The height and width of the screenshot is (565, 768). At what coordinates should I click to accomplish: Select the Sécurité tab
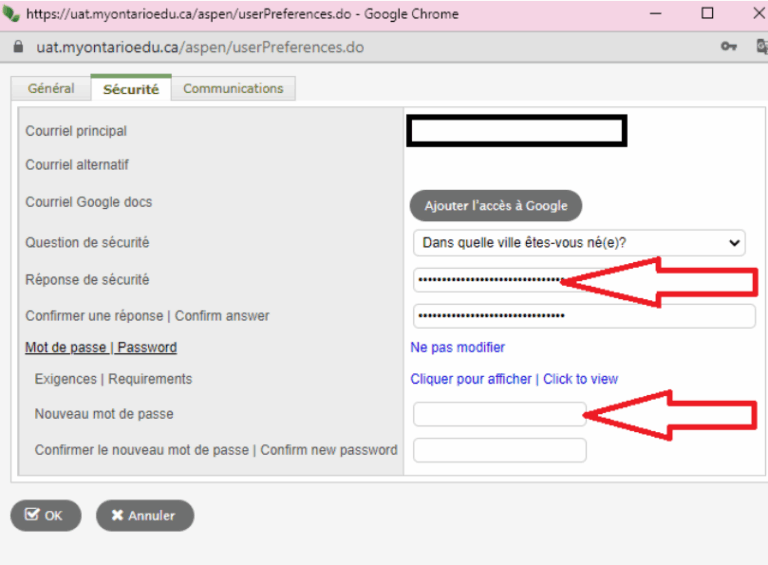point(131,89)
